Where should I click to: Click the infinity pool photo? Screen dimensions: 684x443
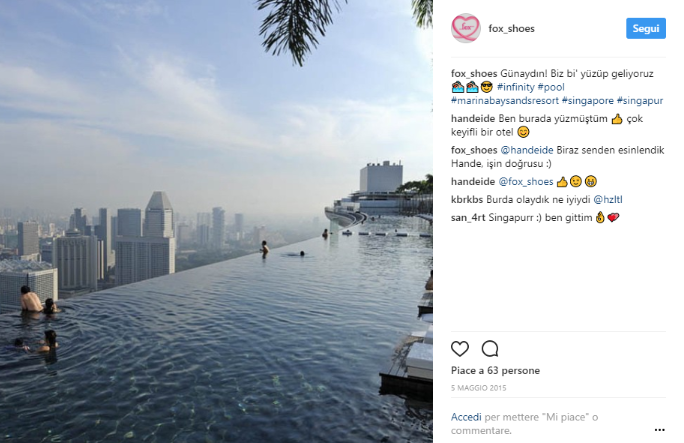point(216,222)
